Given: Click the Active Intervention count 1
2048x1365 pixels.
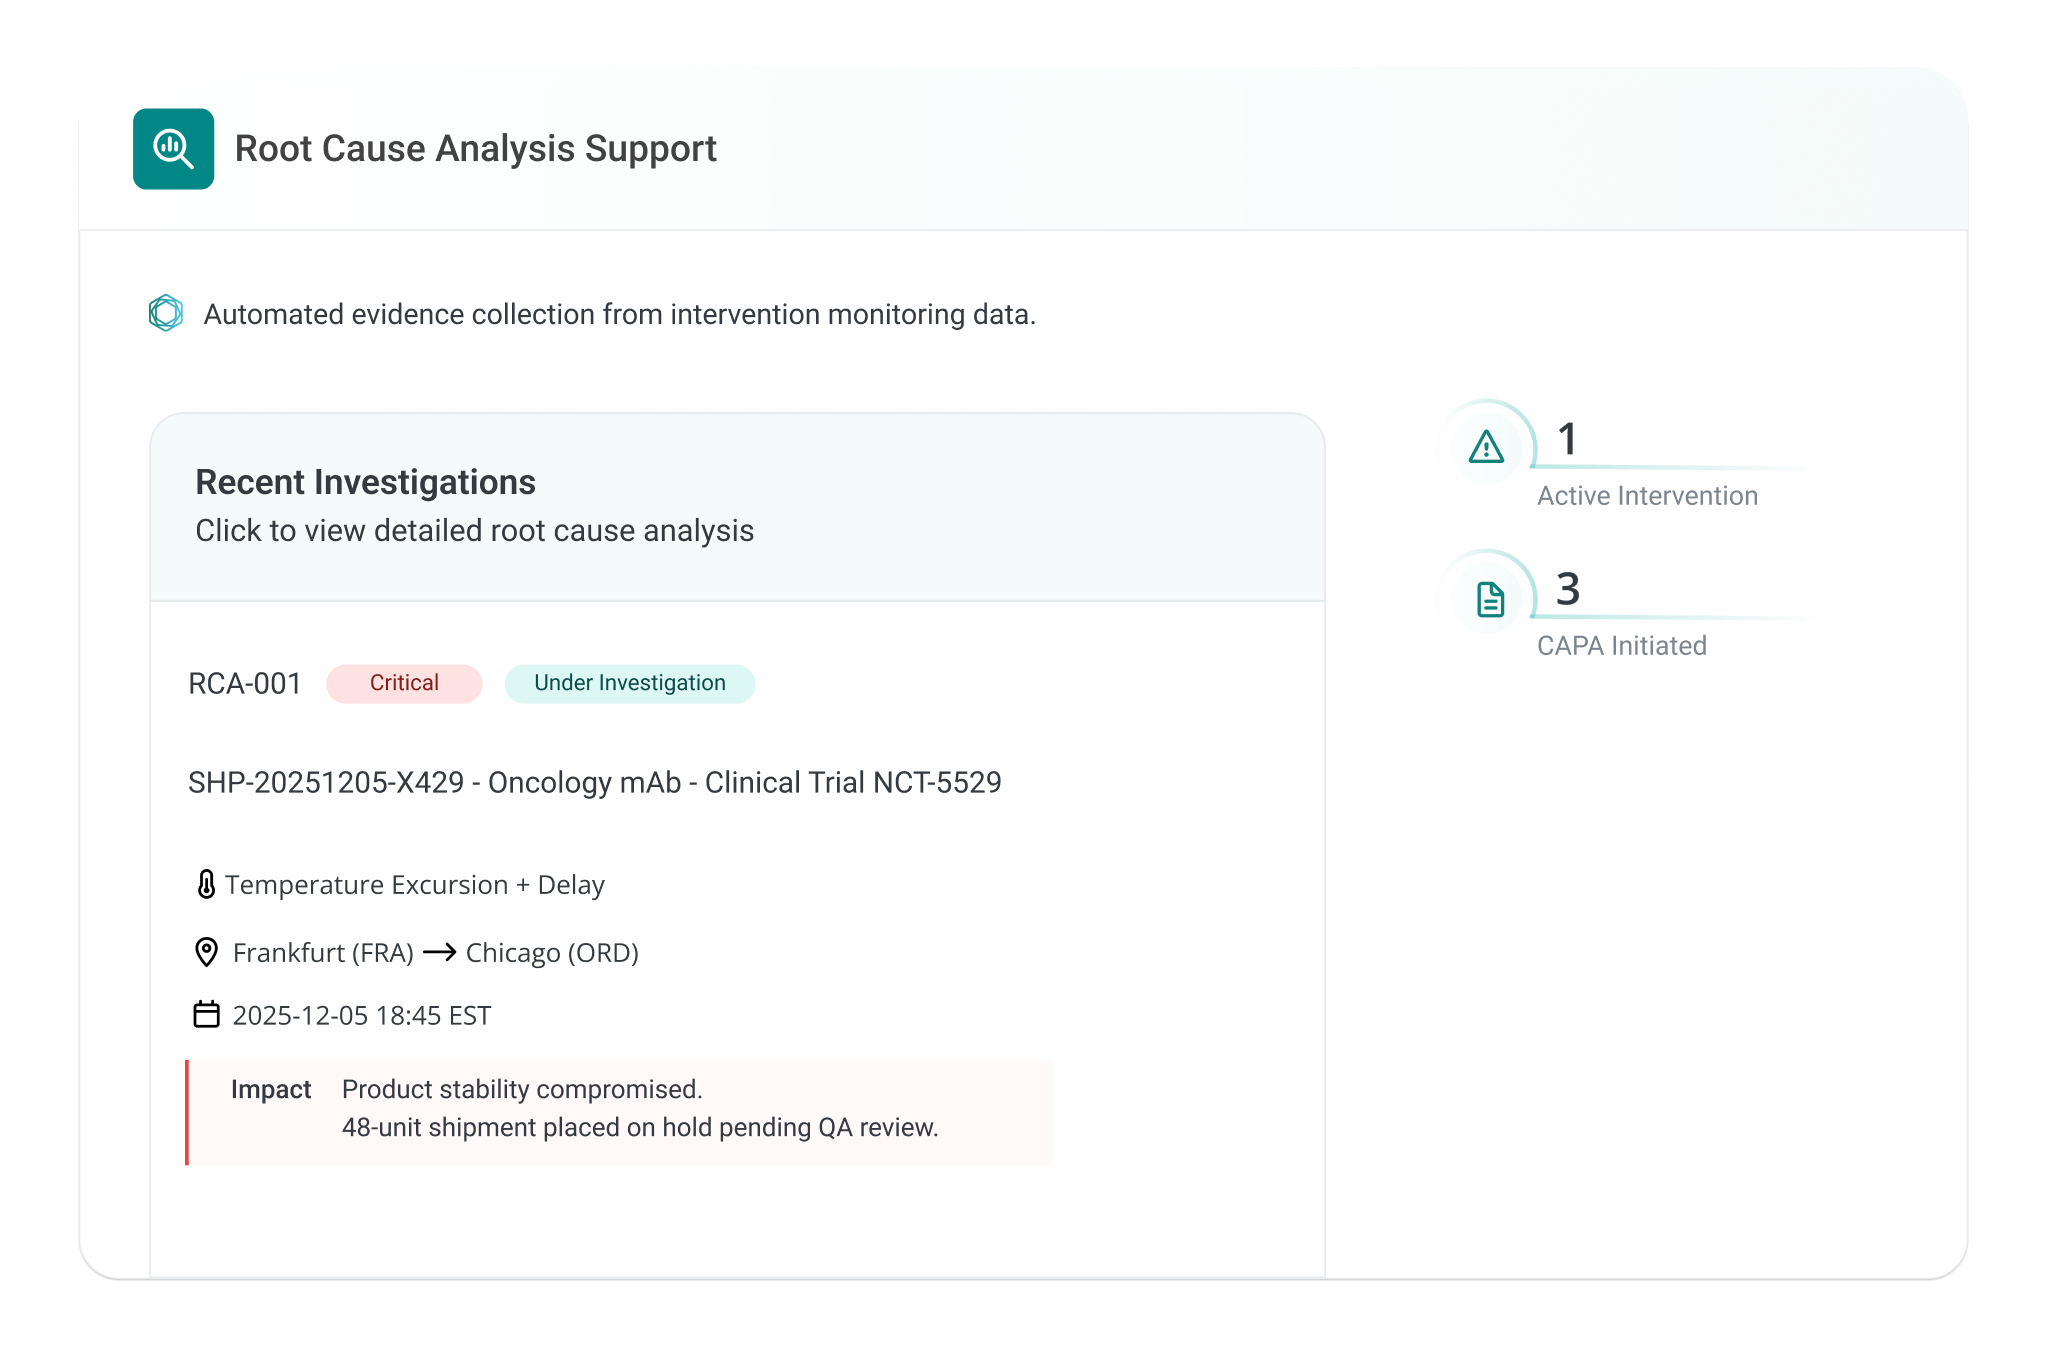Looking at the screenshot, I should pos(1567,440).
